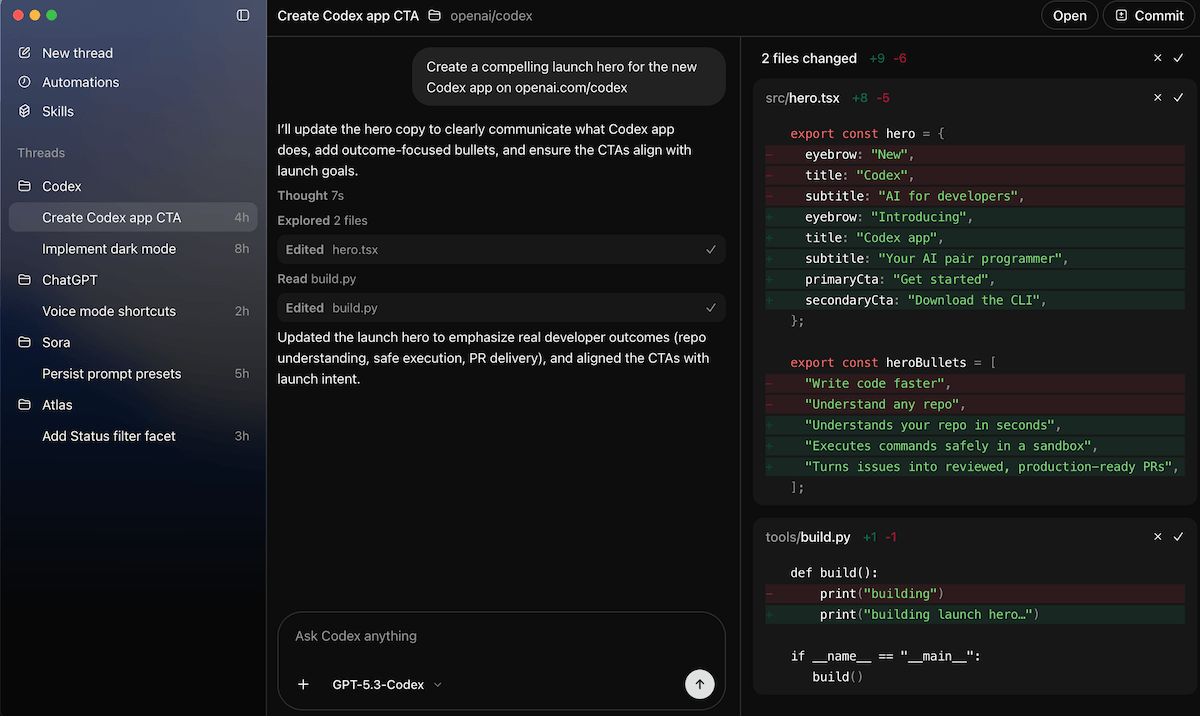Select the Implement dark mode thread

(133, 249)
